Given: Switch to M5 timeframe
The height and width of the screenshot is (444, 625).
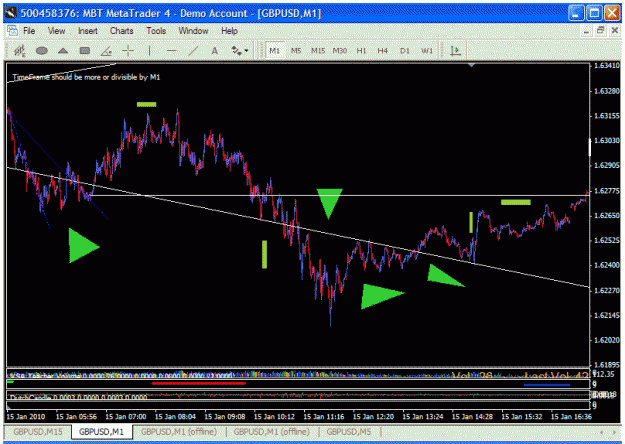Looking at the screenshot, I should tap(296, 51).
